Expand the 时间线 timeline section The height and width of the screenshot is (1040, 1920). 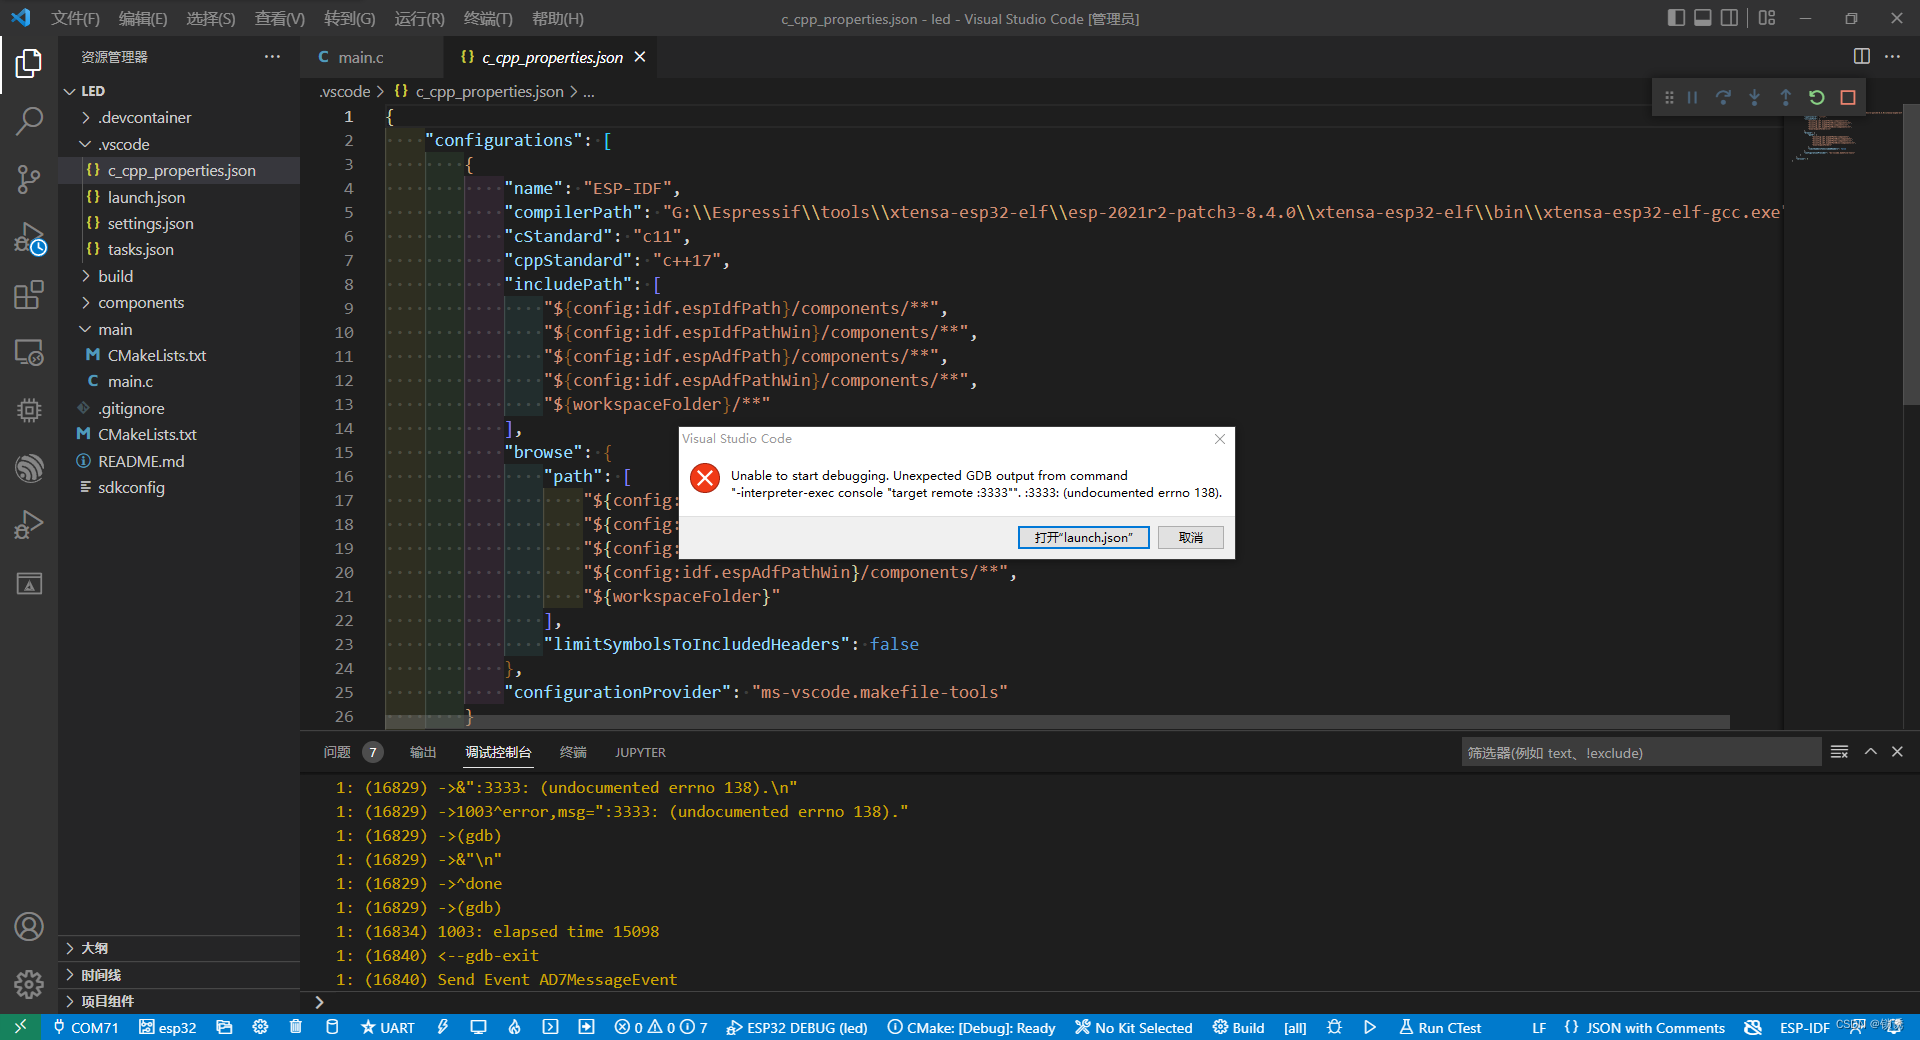tap(179, 975)
